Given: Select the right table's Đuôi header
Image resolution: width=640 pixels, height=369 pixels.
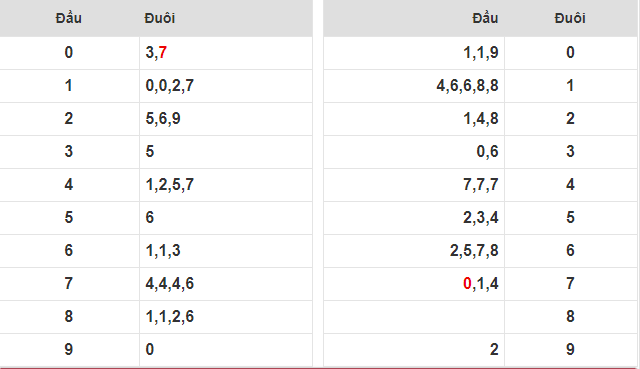Looking at the screenshot, I should [x=570, y=18].
